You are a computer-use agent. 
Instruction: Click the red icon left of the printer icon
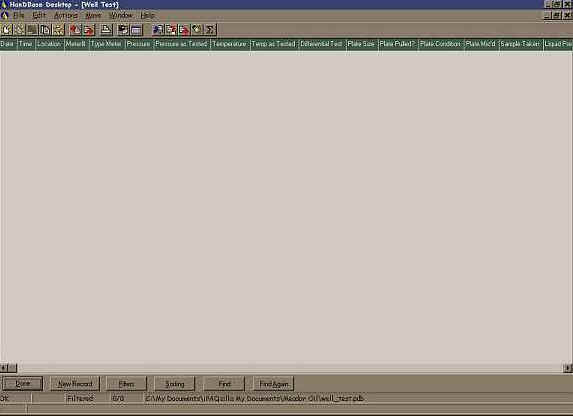click(x=89, y=30)
